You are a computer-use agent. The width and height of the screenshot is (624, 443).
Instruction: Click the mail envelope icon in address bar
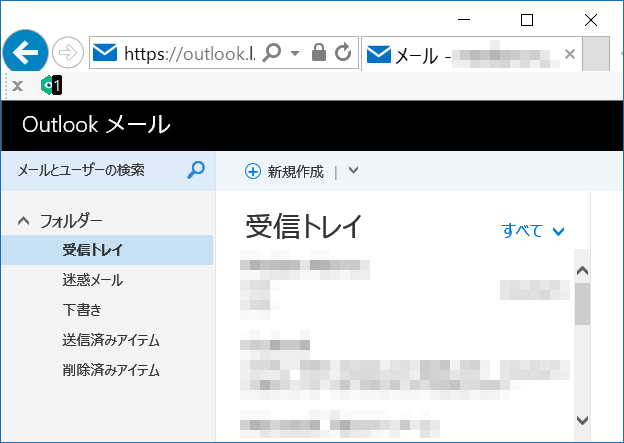(x=105, y=53)
